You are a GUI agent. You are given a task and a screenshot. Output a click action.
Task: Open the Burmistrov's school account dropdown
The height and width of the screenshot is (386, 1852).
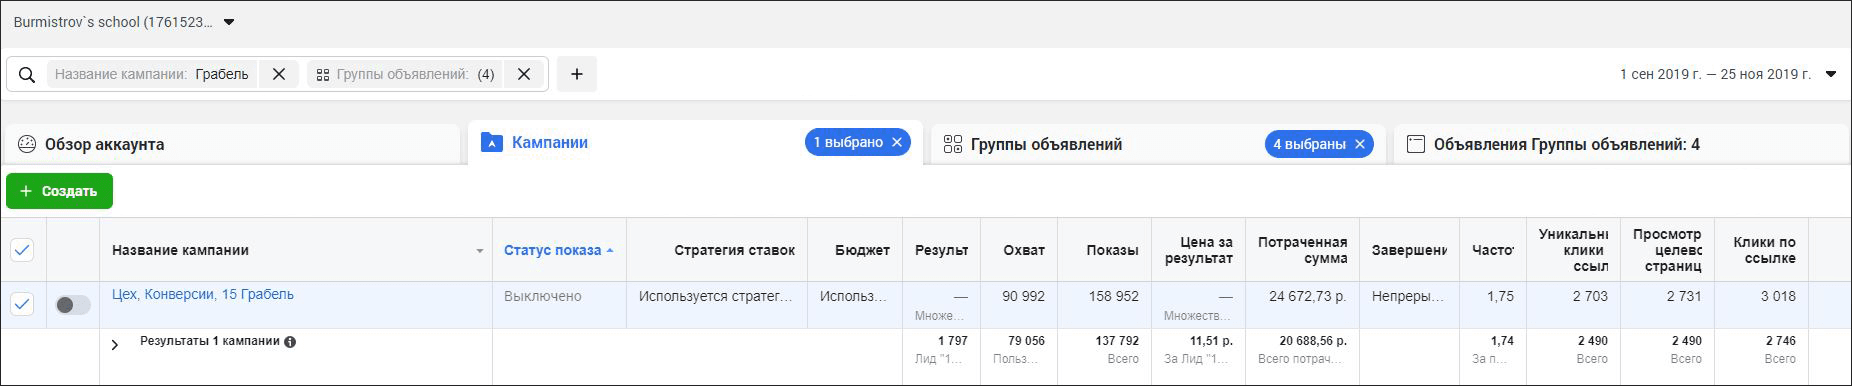229,22
